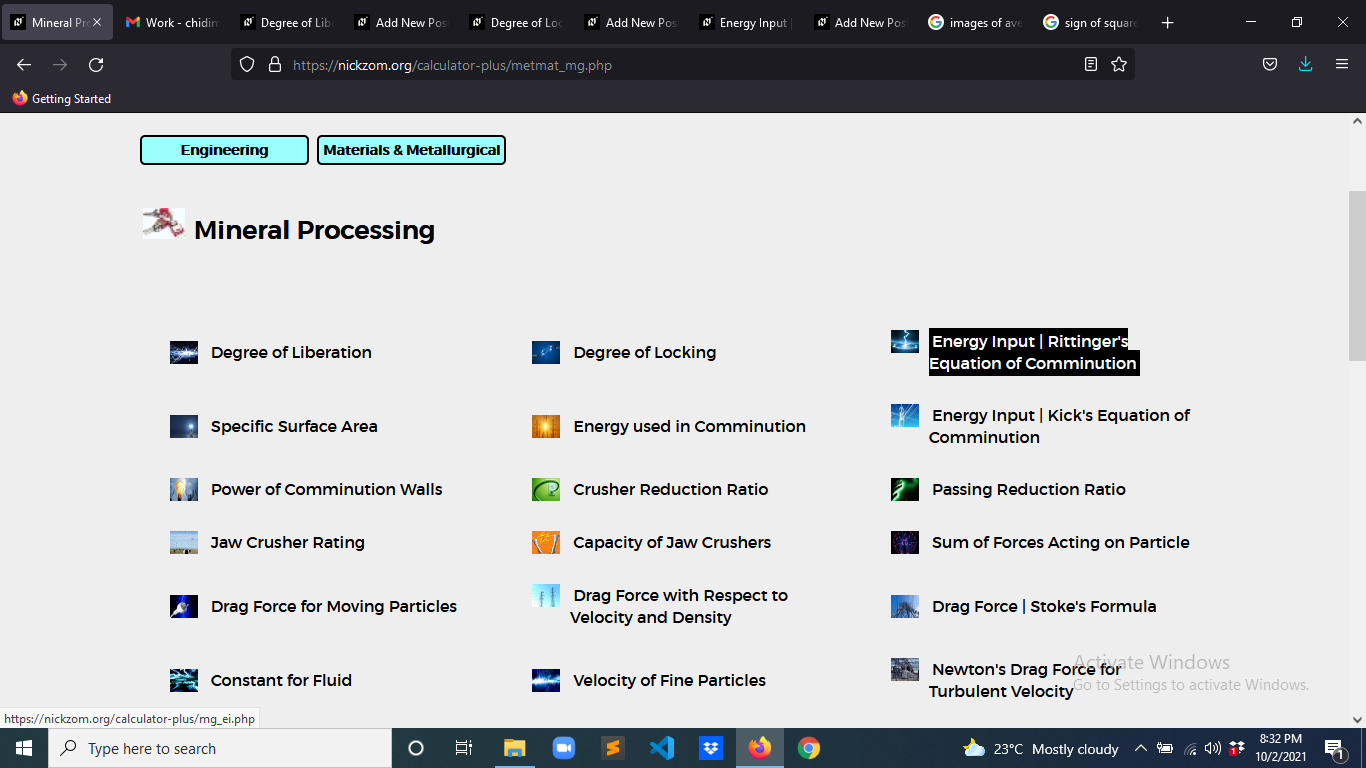The image size is (1366, 768).
Task: Click the Degree of Liberation thumbnail icon
Action: click(x=184, y=352)
